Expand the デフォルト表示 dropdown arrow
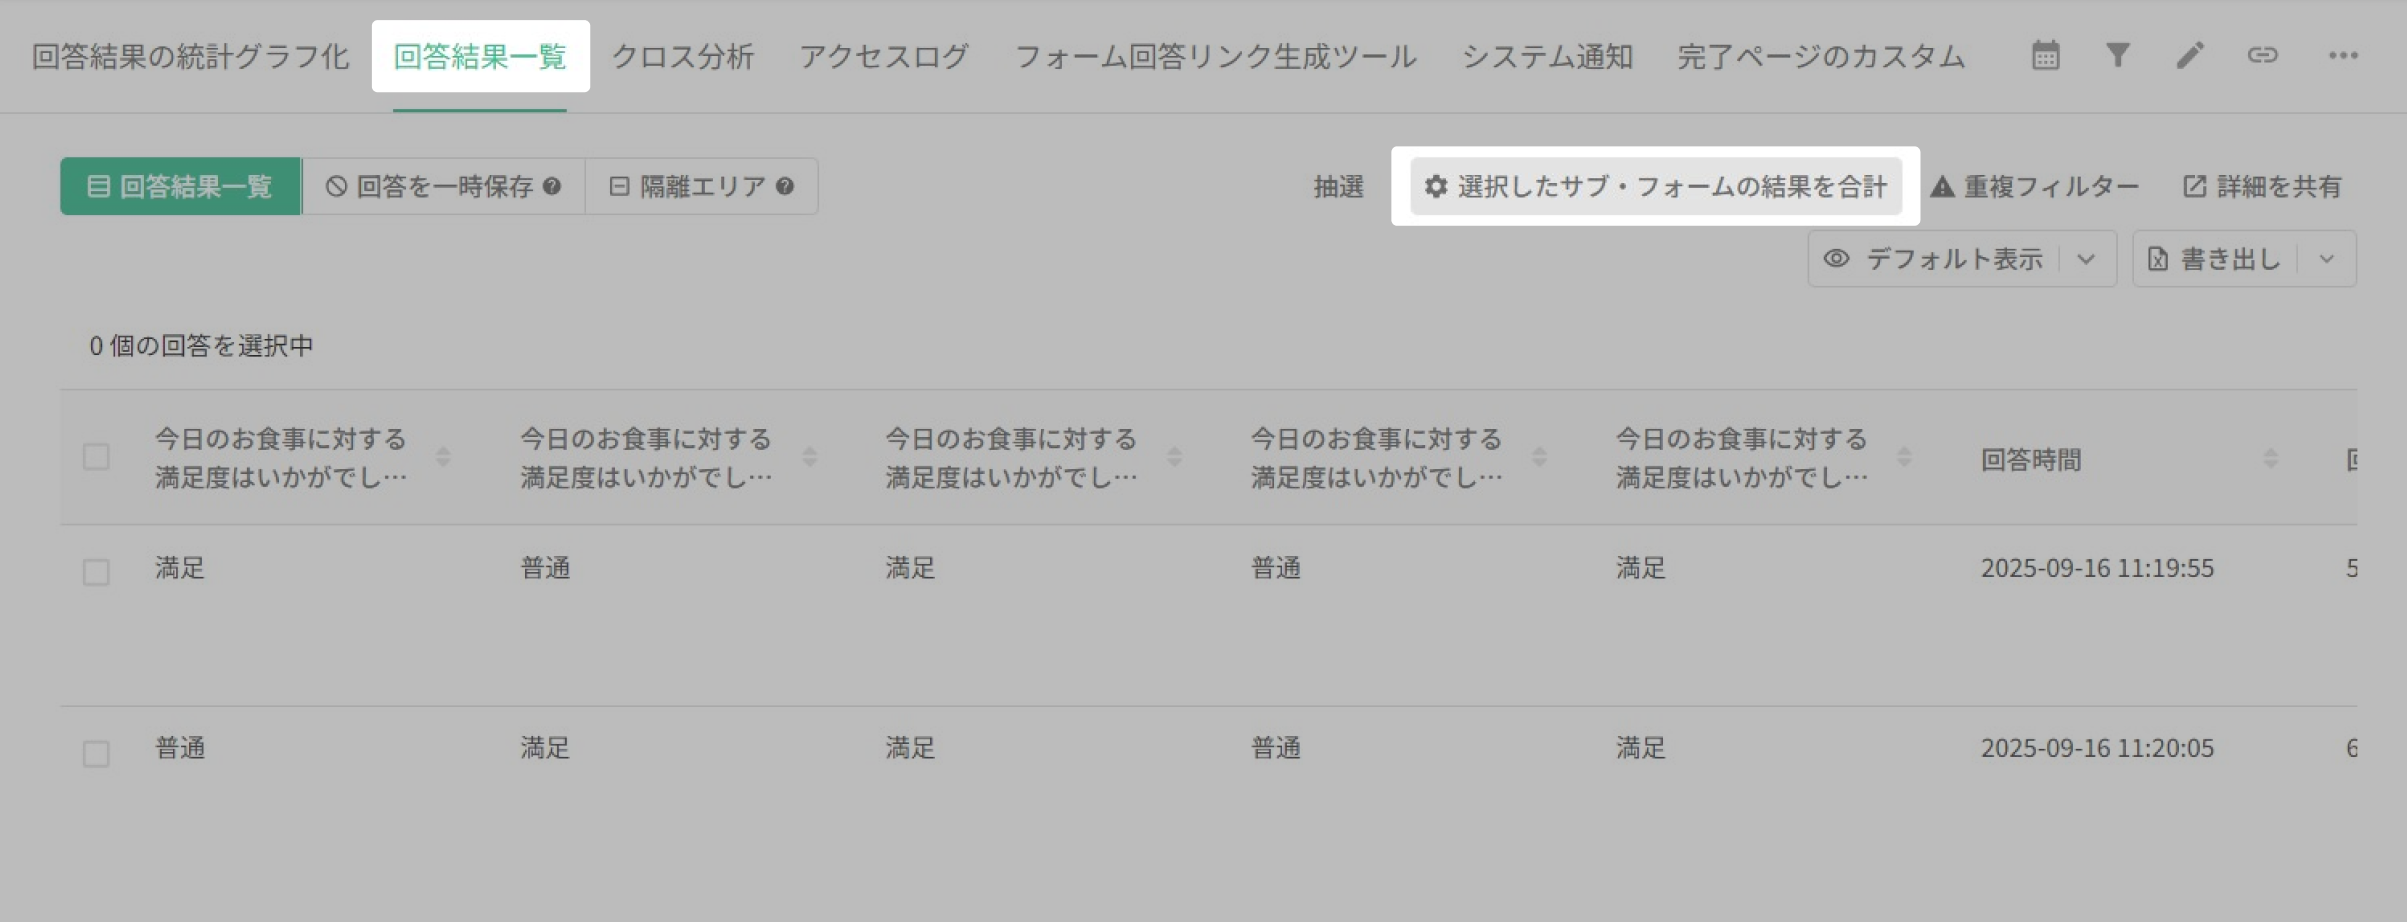 tap(2086, 259)
